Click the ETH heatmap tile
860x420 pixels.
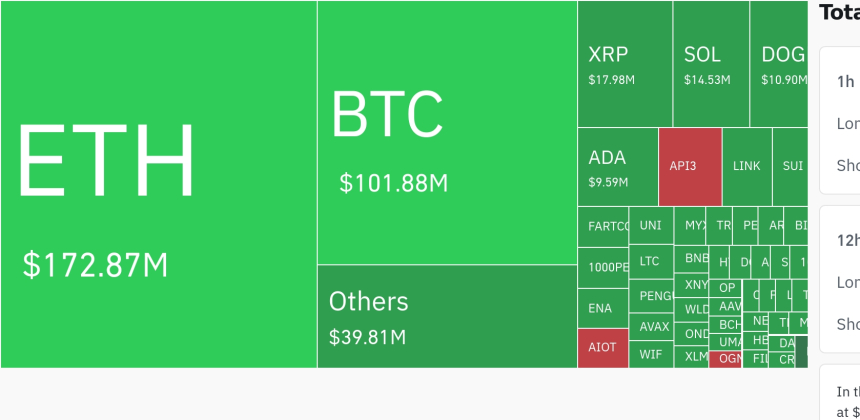click(158, 185)
